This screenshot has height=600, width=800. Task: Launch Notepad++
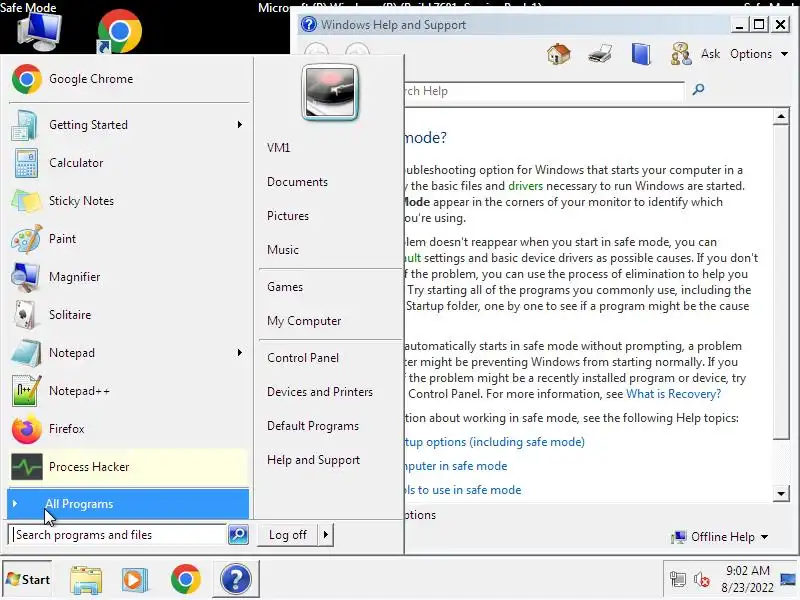tap(129, 391)
